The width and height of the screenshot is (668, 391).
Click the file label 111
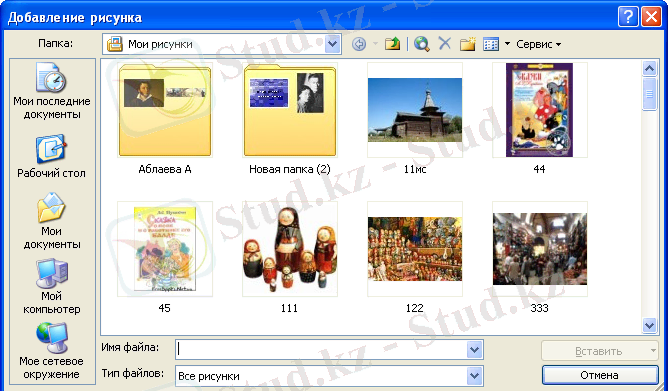(289, 308)
